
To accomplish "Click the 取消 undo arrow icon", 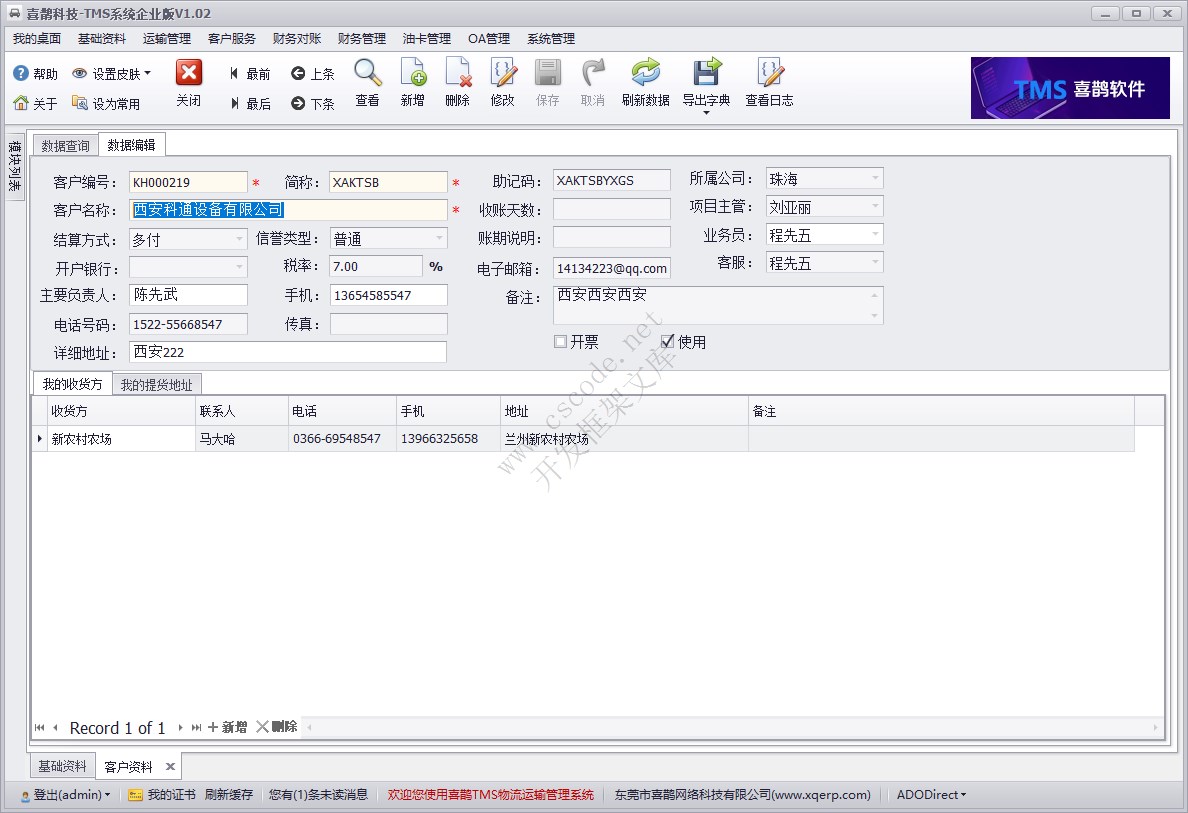I will [592, 73].
